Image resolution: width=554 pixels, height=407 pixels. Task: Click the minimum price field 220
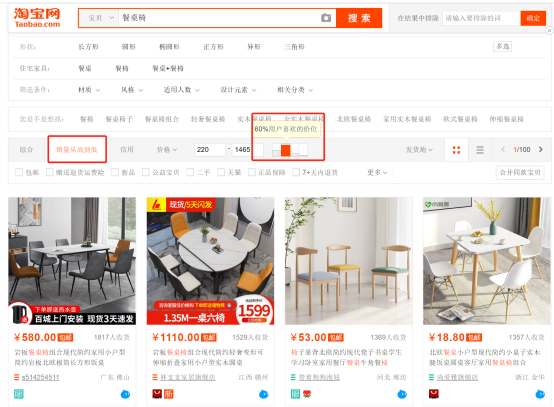[x=210, y=150]
